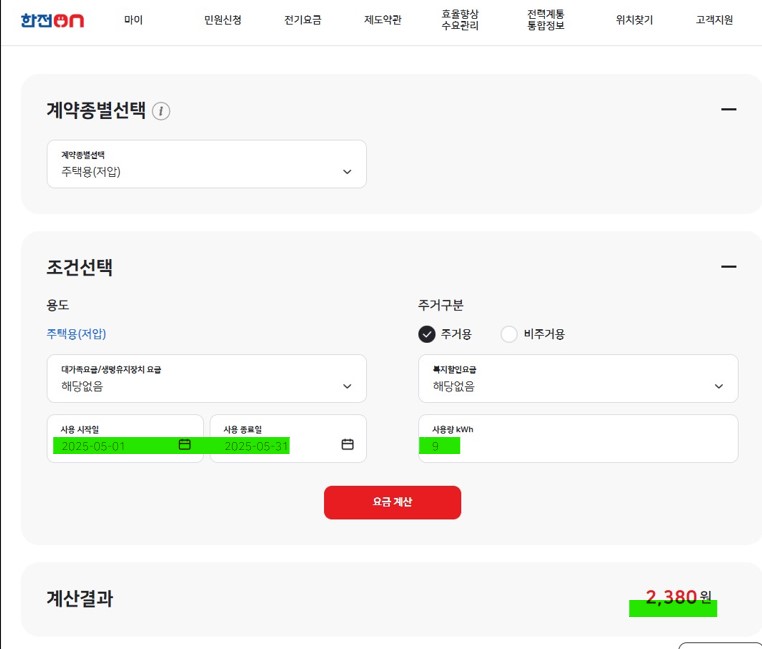Select the 주거용 radio option
Image resolution: width=762 pixels, height=649 pixels.
tap(427, 334)
